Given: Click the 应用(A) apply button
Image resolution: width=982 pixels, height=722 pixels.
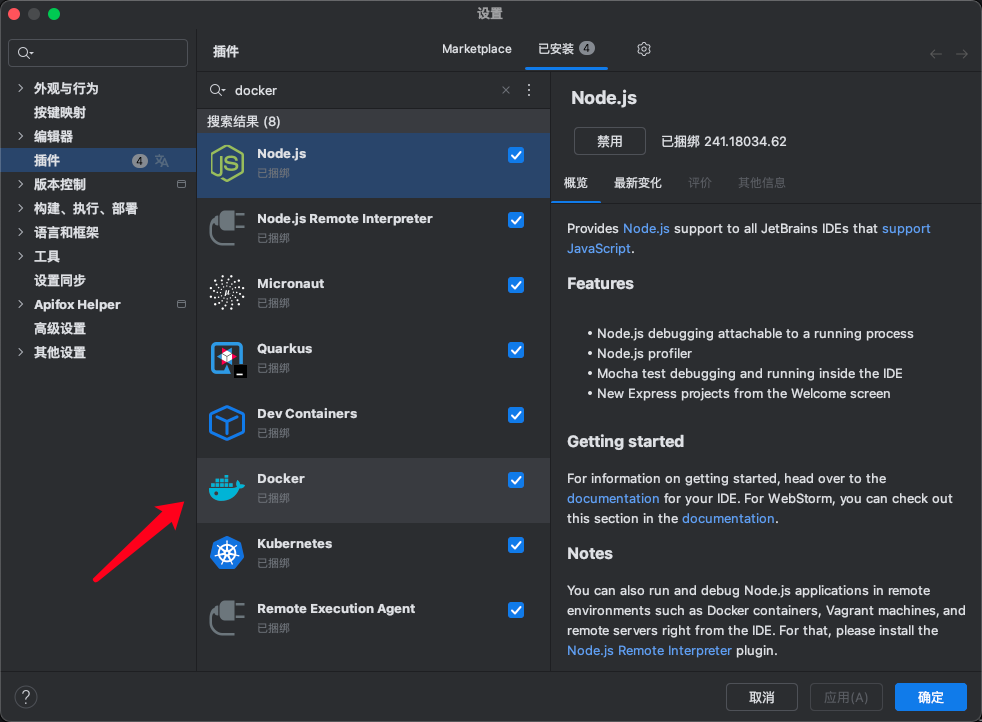Looking at the screenshot, I should point(846,697).
